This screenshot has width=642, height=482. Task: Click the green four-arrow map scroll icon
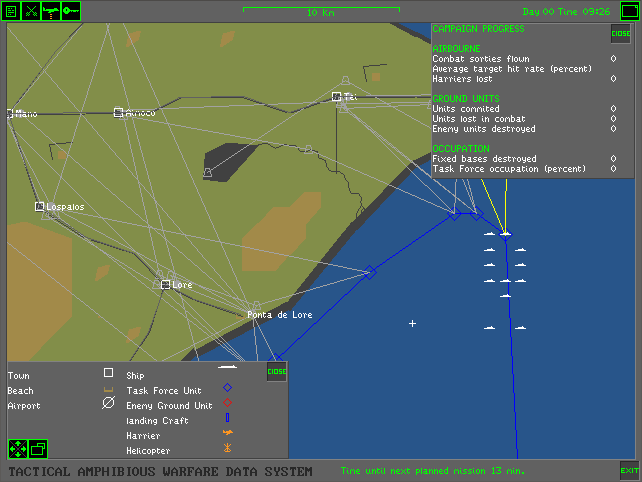coord(18,448)
